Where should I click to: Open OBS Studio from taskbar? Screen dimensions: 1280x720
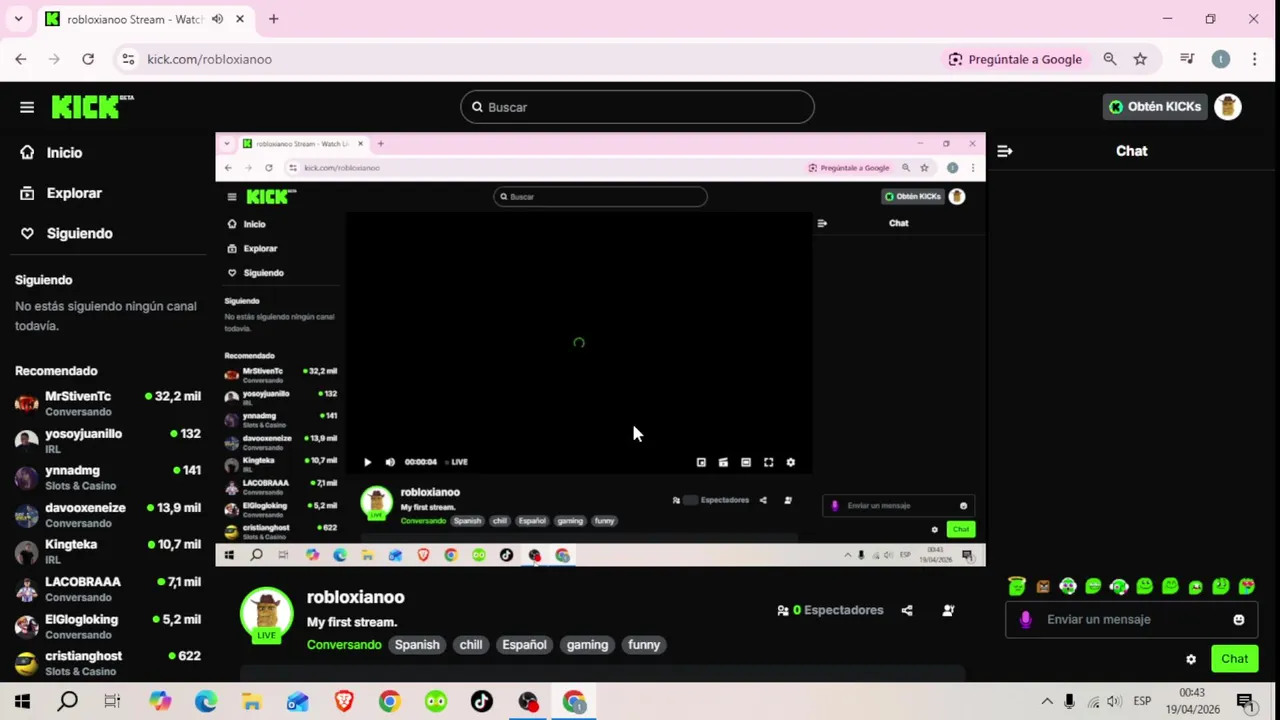click(x=528, y=702)
